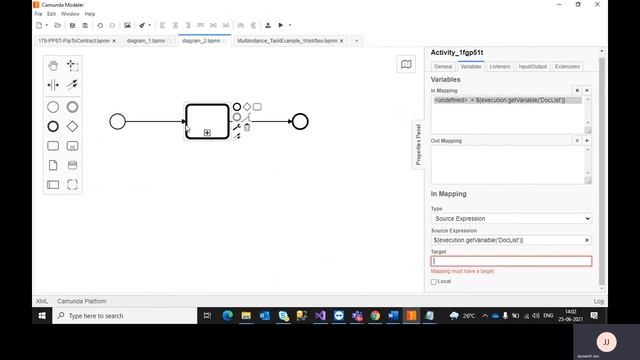
Task: Change element type with wrench icon
Action: pyautogui.click(x=237, y=127)
